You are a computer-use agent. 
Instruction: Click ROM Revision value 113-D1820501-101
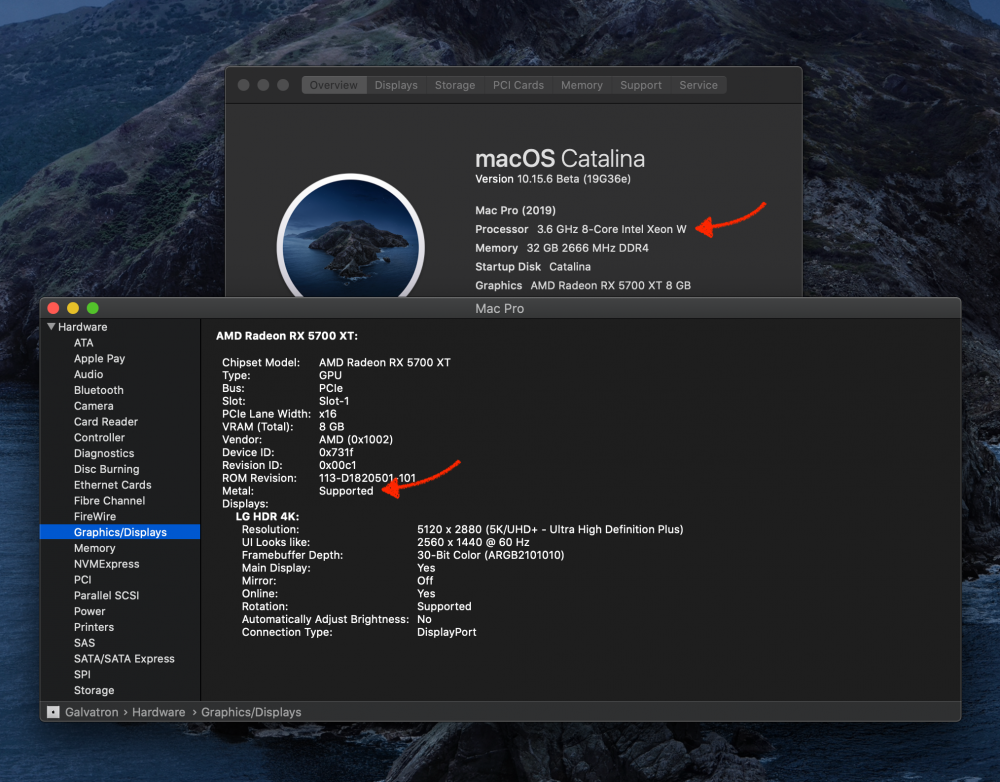[367, 478]
